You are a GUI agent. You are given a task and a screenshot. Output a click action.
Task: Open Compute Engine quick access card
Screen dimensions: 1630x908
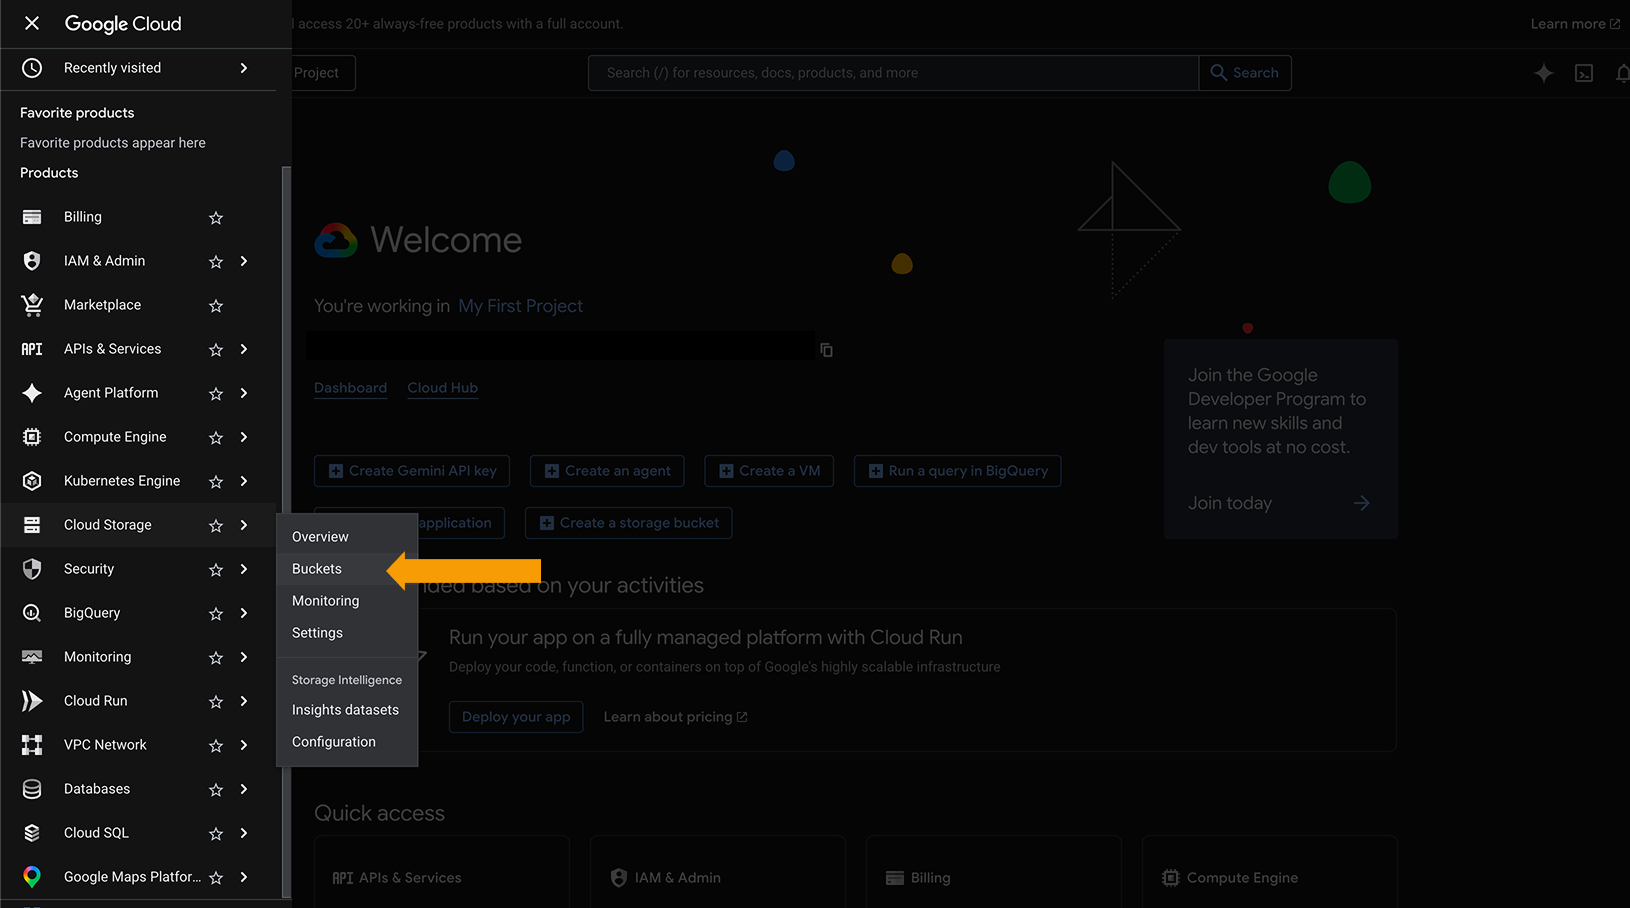(x=1269, y=872)
